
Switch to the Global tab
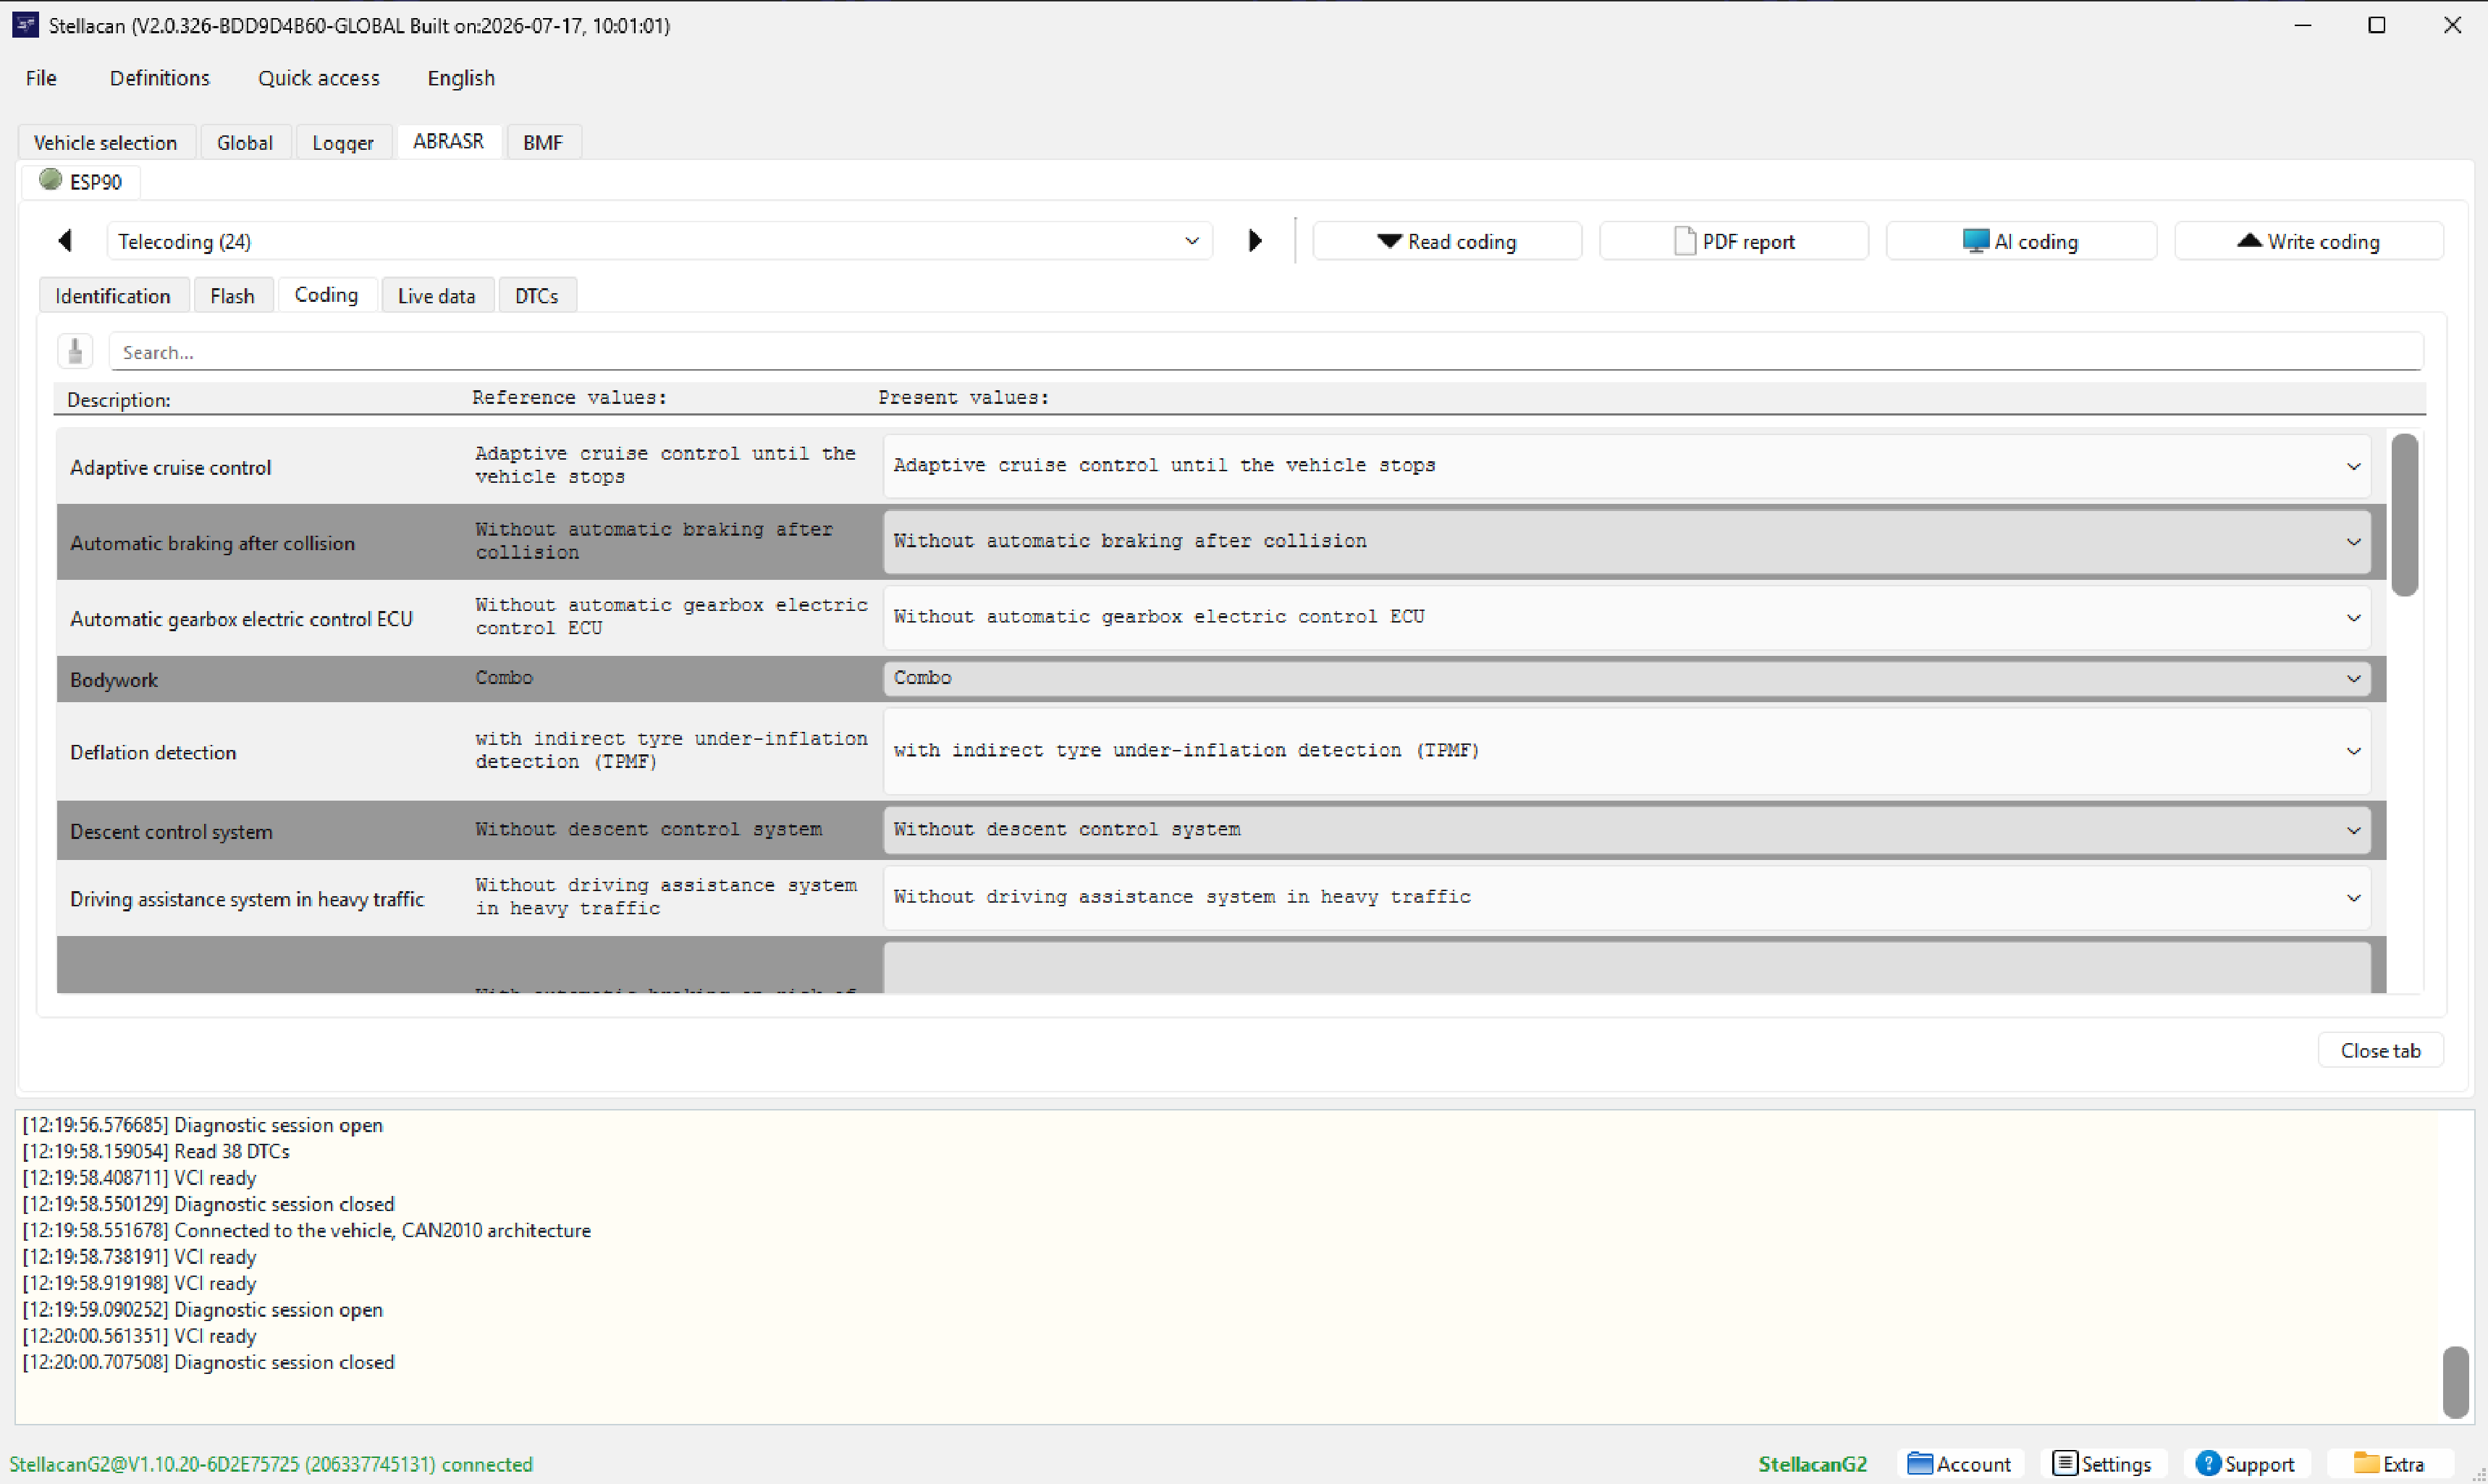245,142
